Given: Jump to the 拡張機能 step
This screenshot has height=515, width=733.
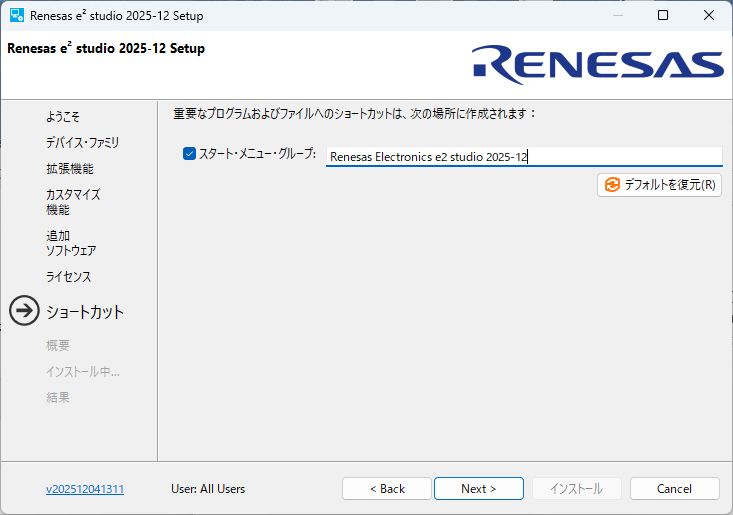Looking at the screenshot, I should (70, 168).
